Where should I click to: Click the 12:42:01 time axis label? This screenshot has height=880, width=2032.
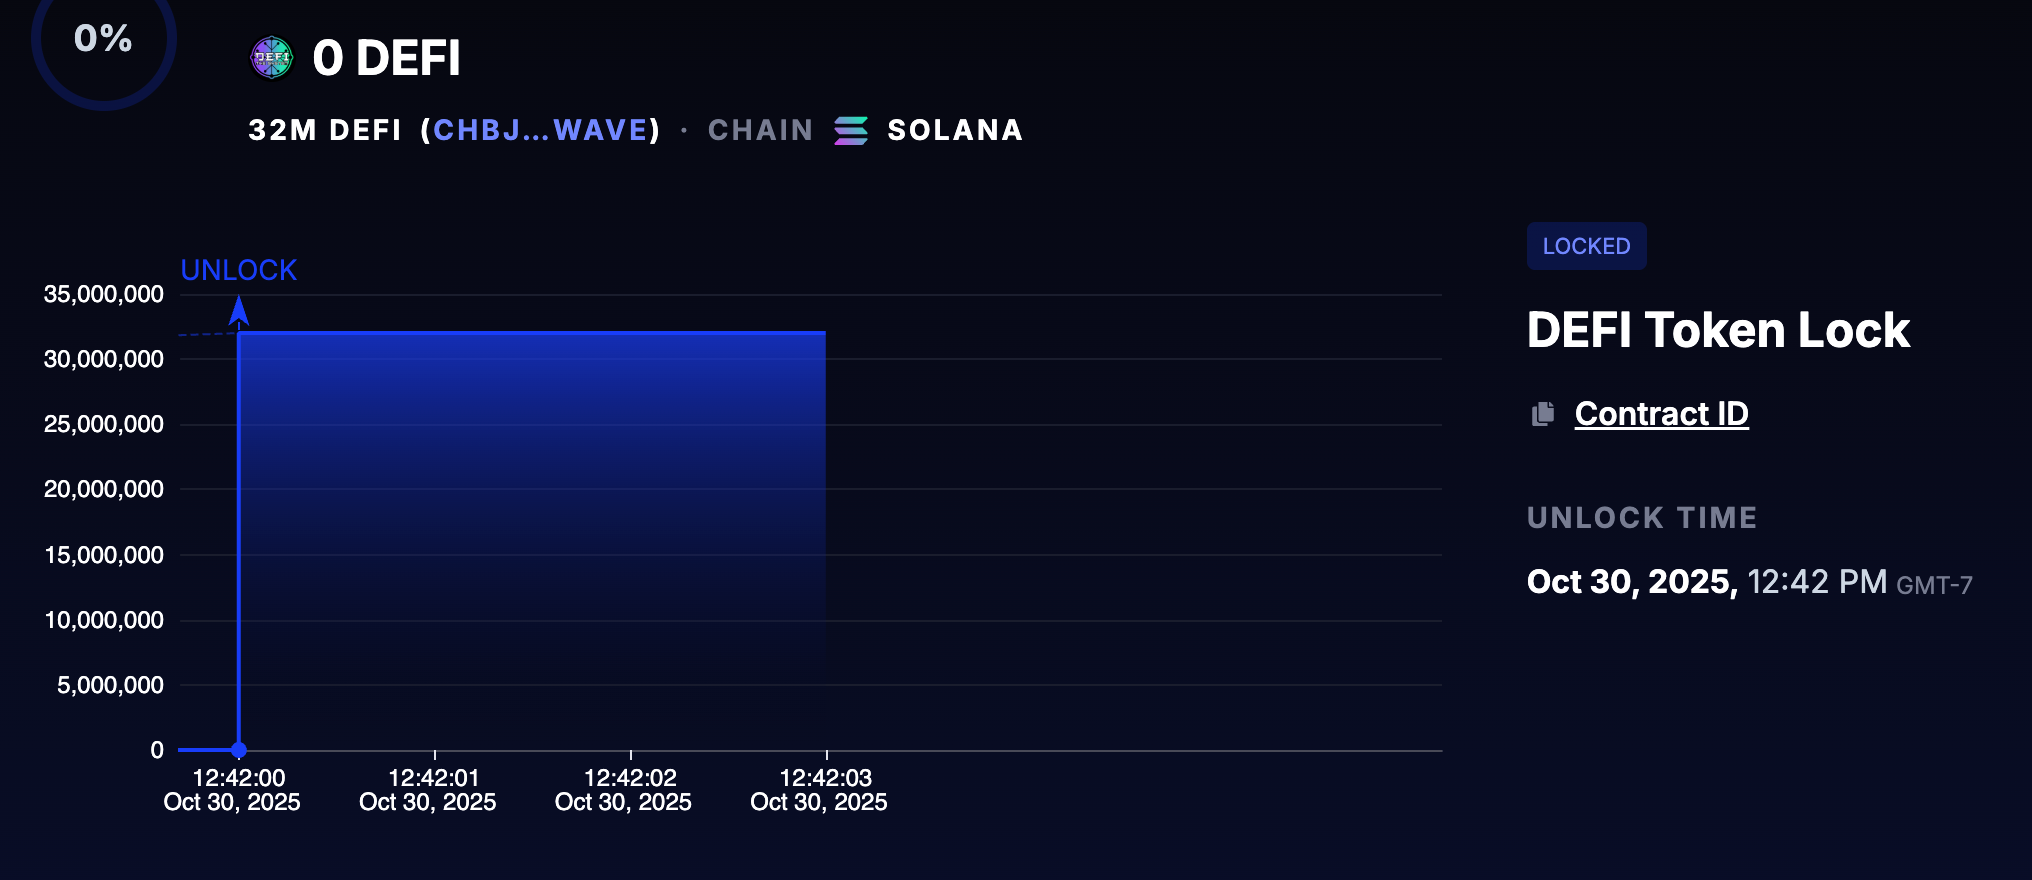point(428,790)
